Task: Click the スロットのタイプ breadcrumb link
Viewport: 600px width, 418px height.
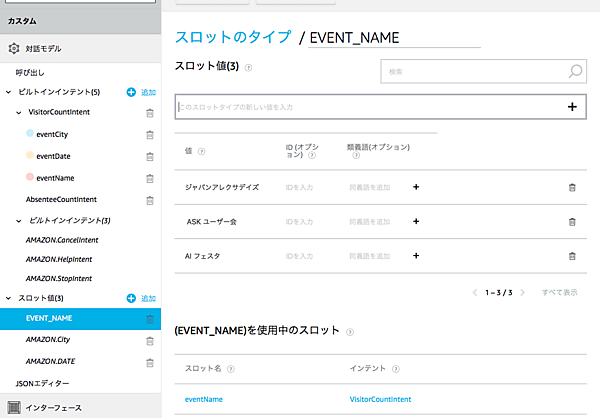Action: [x=233, y=38]
